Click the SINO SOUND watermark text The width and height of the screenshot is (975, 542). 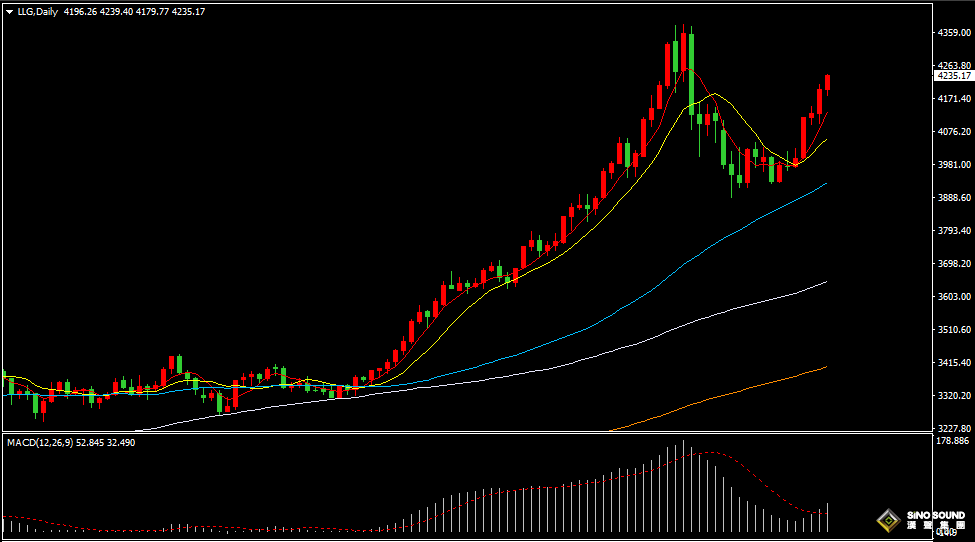[935, 517]
